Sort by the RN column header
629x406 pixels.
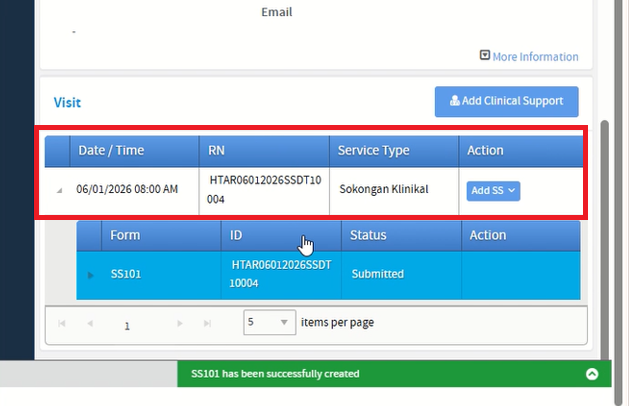click(x=217, y=151)
